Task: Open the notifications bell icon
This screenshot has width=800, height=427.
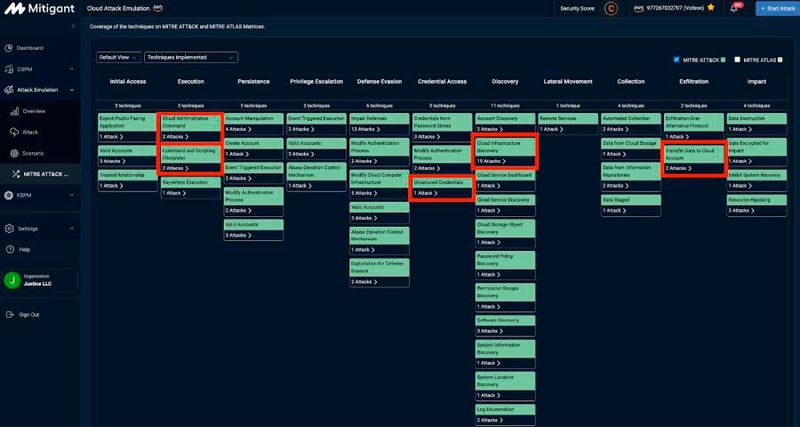Action: tap(734, 8)
